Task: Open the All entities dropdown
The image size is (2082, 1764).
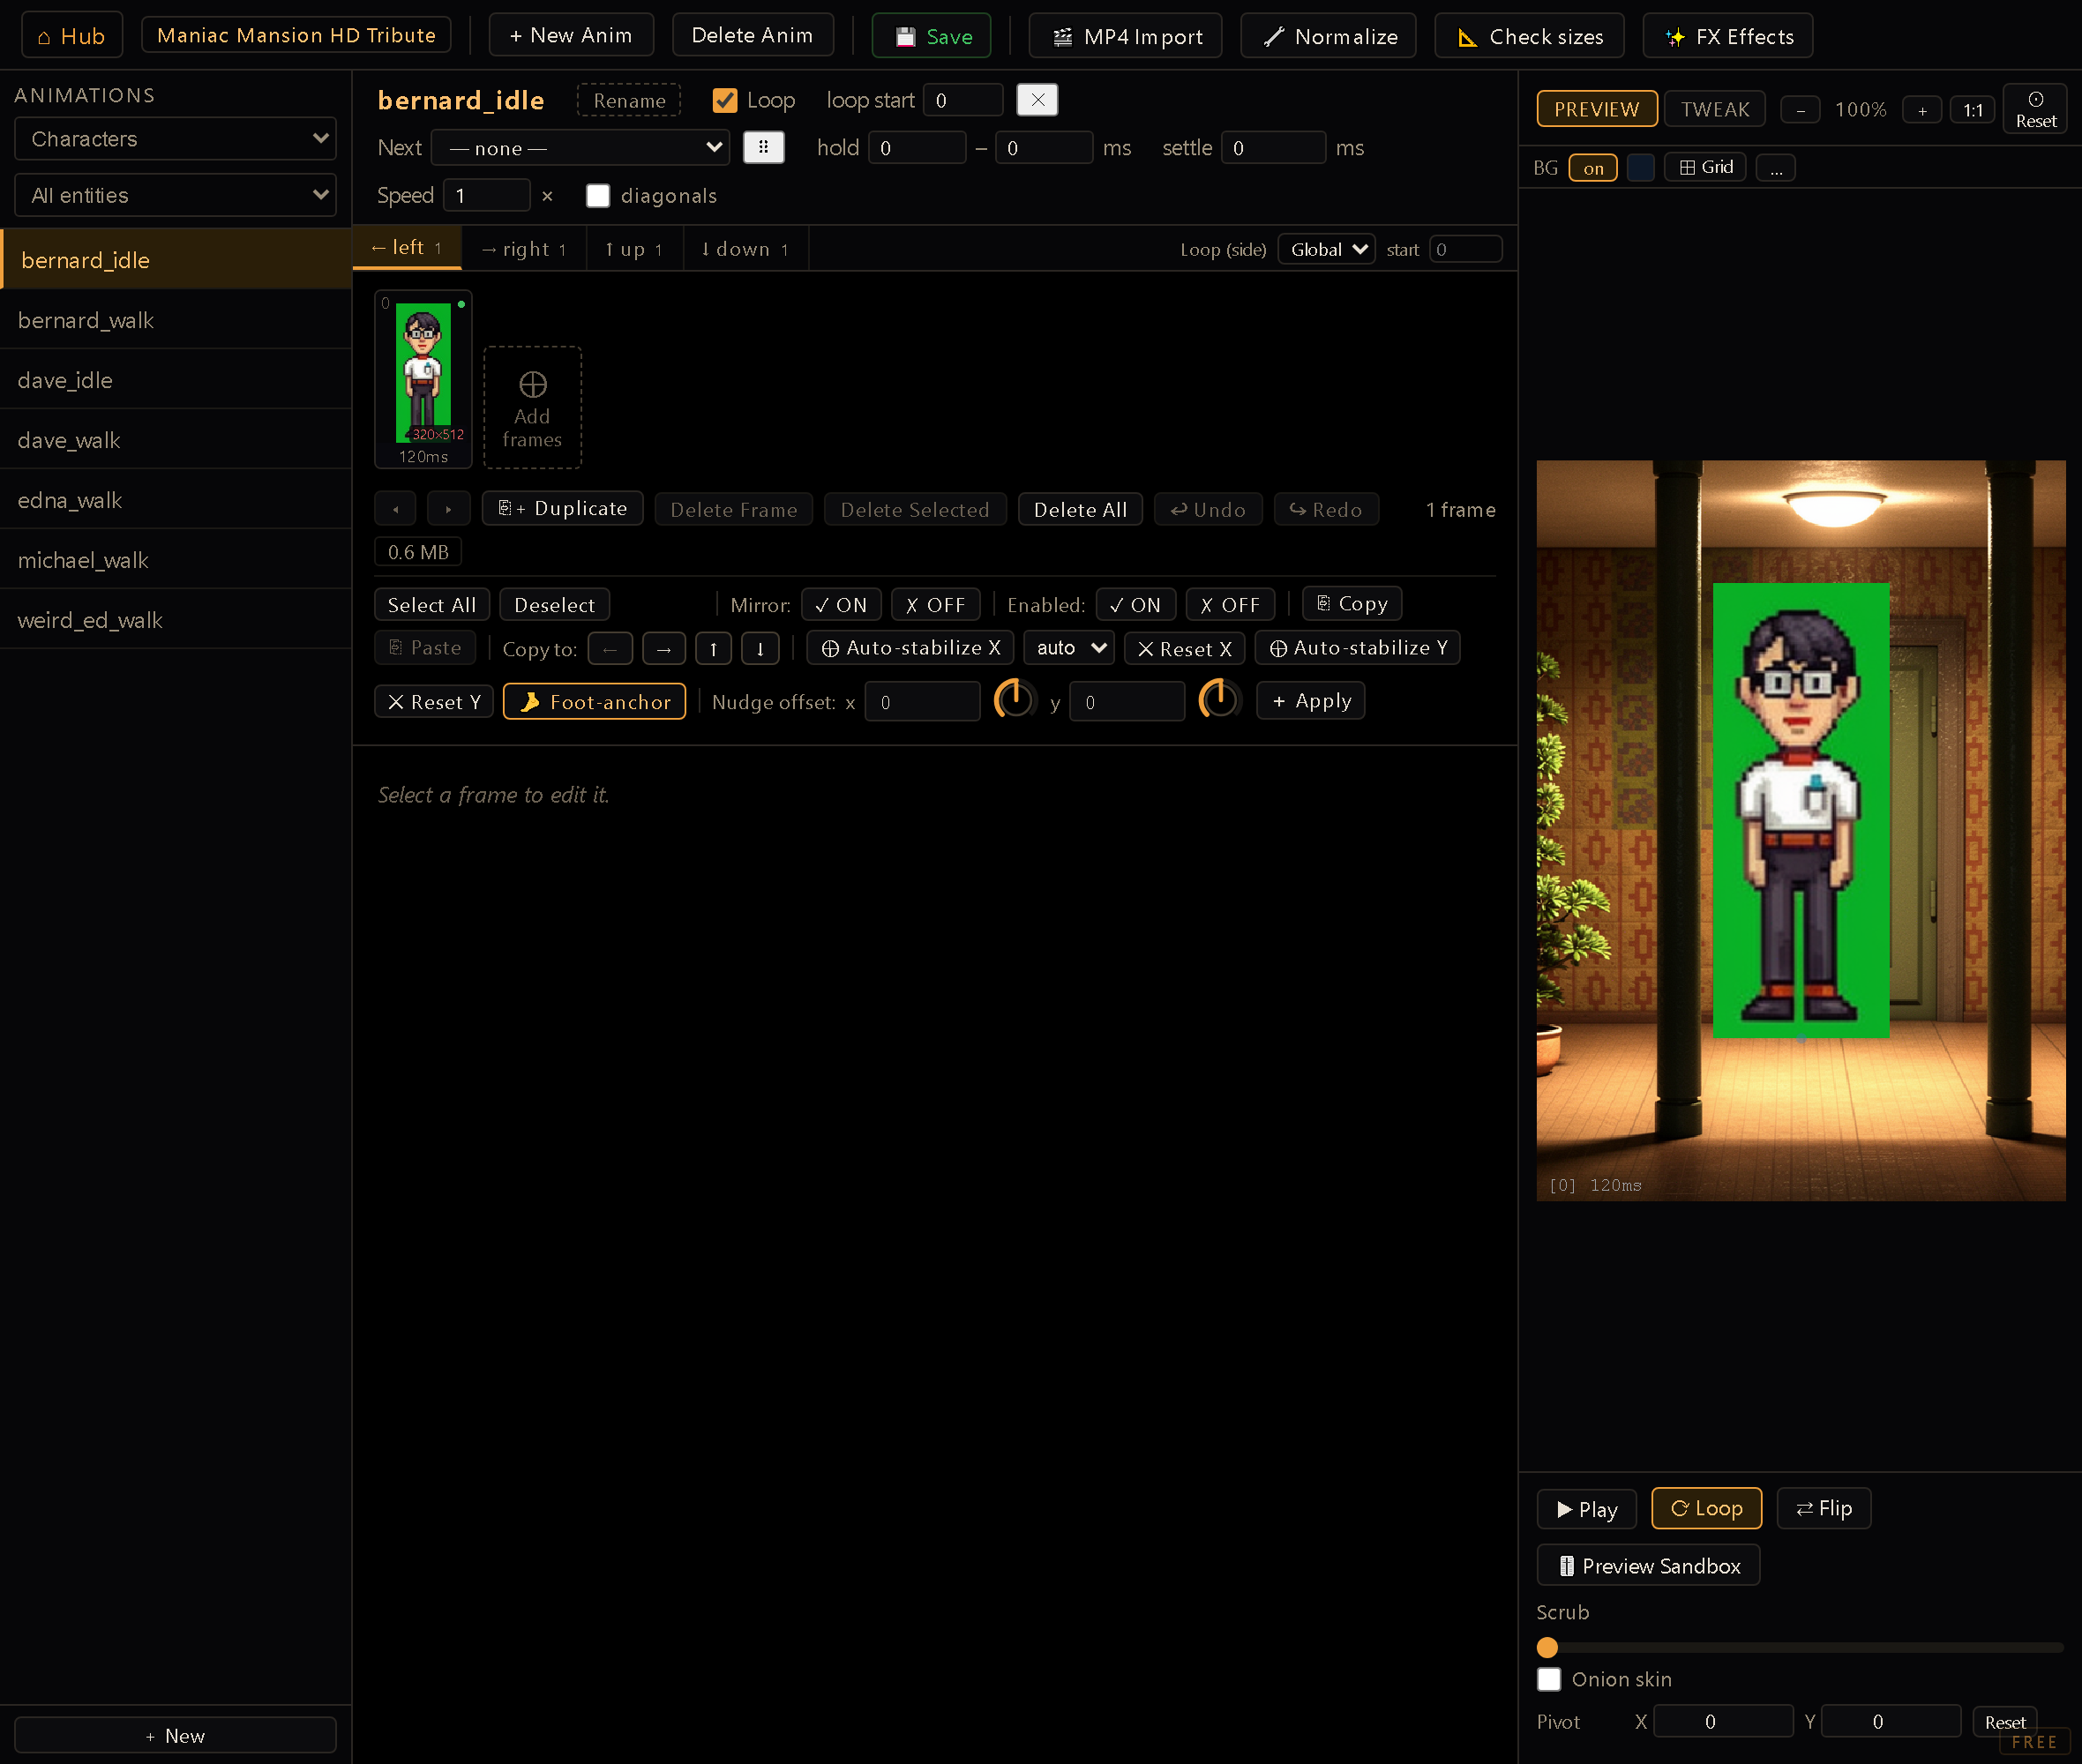Action: point(175,195)
